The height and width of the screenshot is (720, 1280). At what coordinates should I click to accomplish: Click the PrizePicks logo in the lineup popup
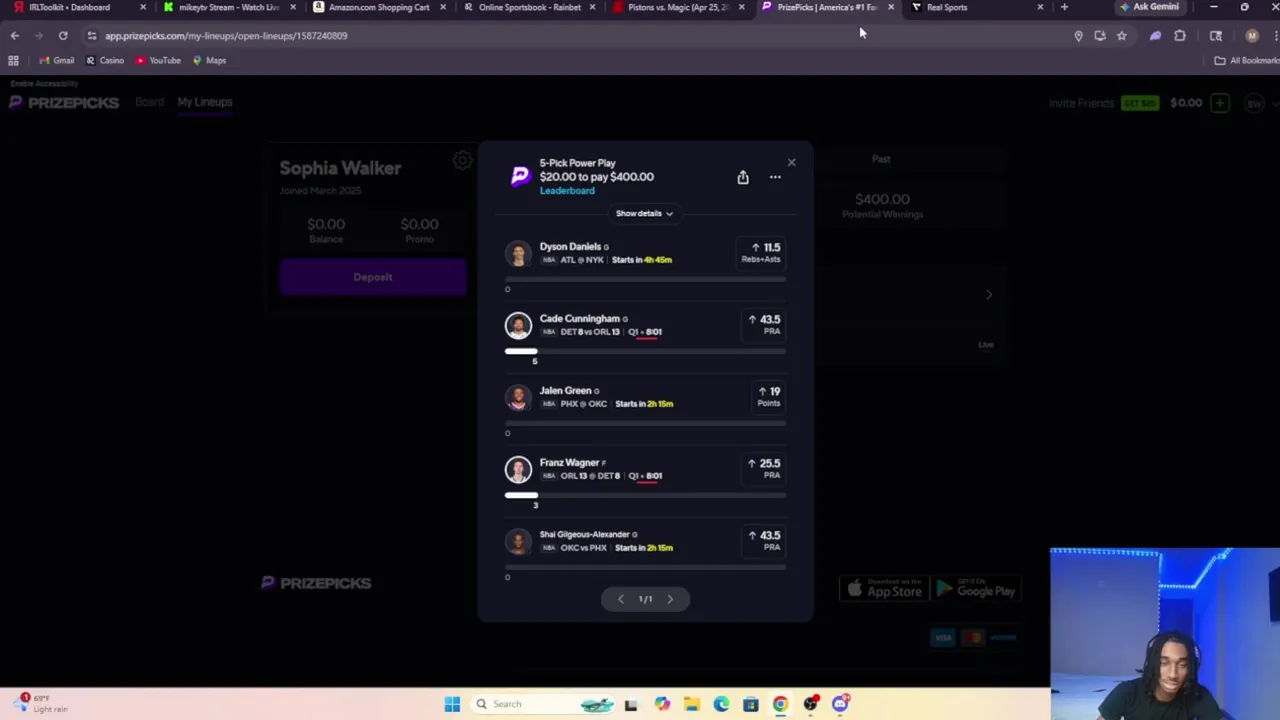[x=520, y=177]
